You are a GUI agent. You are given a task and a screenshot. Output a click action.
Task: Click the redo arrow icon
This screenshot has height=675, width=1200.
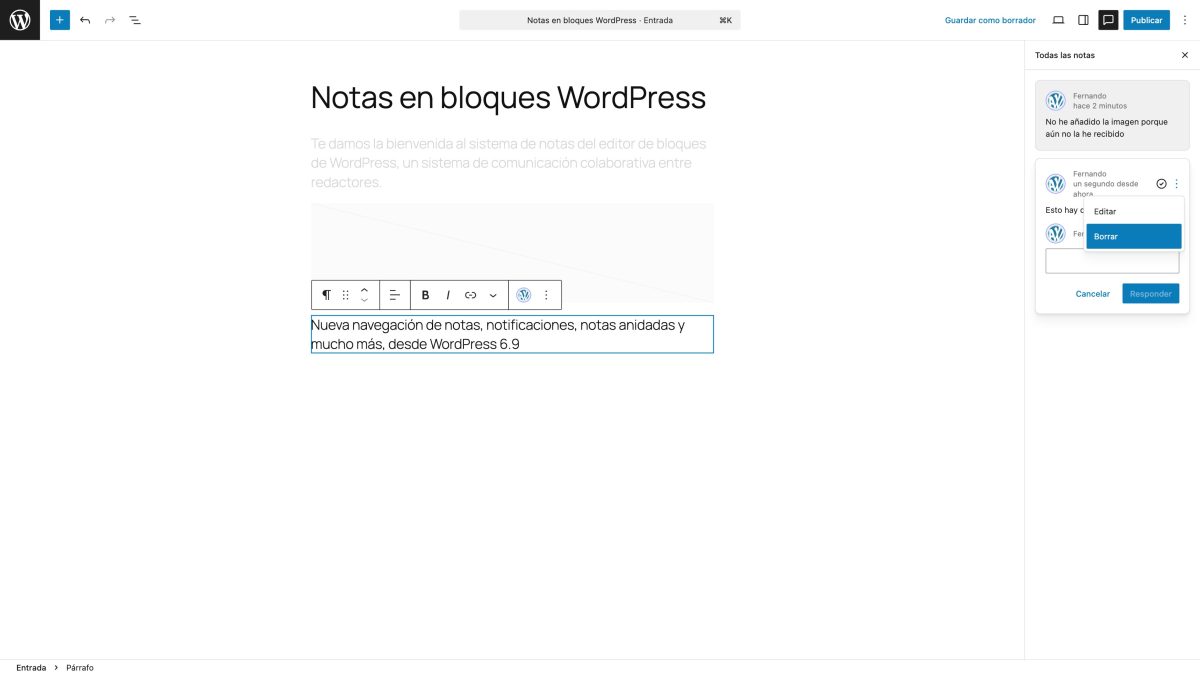click(109, 19)
